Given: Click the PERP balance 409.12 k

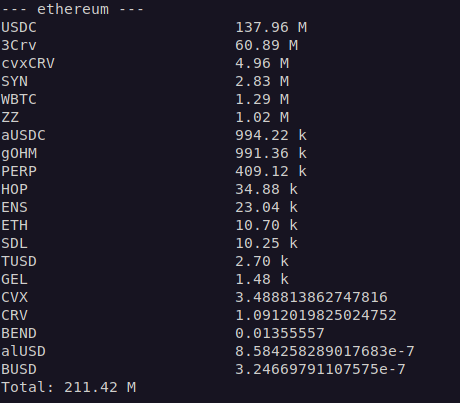Looking at the screenshot, I should [x=271, y=171].
